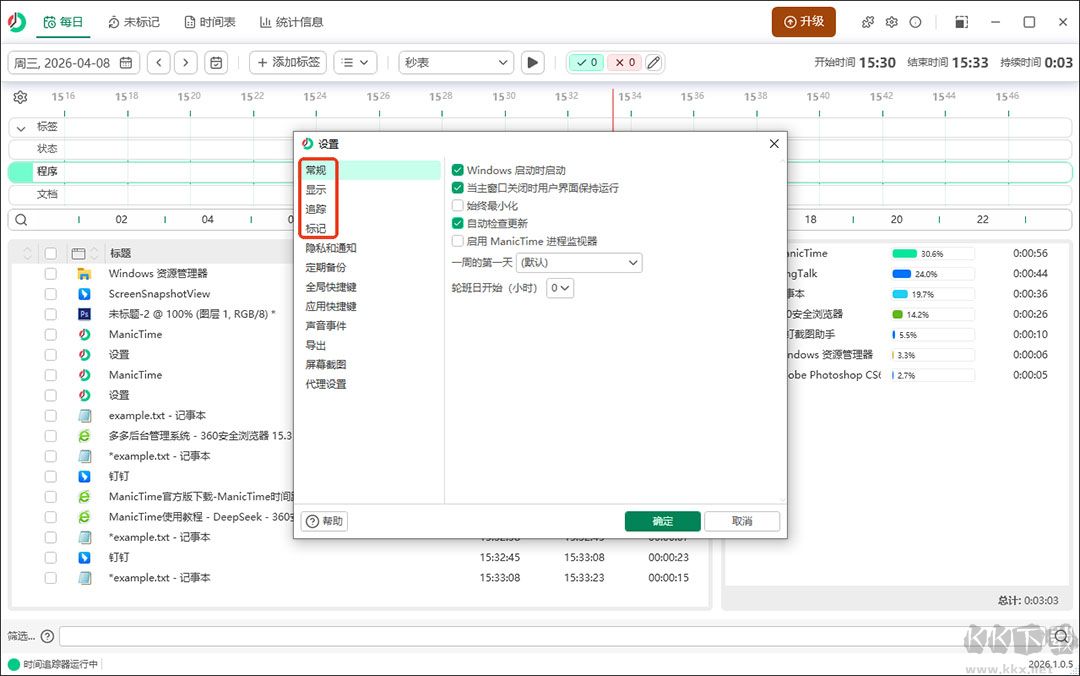Click the pencil edit icon
Image resolution: width=1080 pixels, height=676 pixels.
point(654,63)
